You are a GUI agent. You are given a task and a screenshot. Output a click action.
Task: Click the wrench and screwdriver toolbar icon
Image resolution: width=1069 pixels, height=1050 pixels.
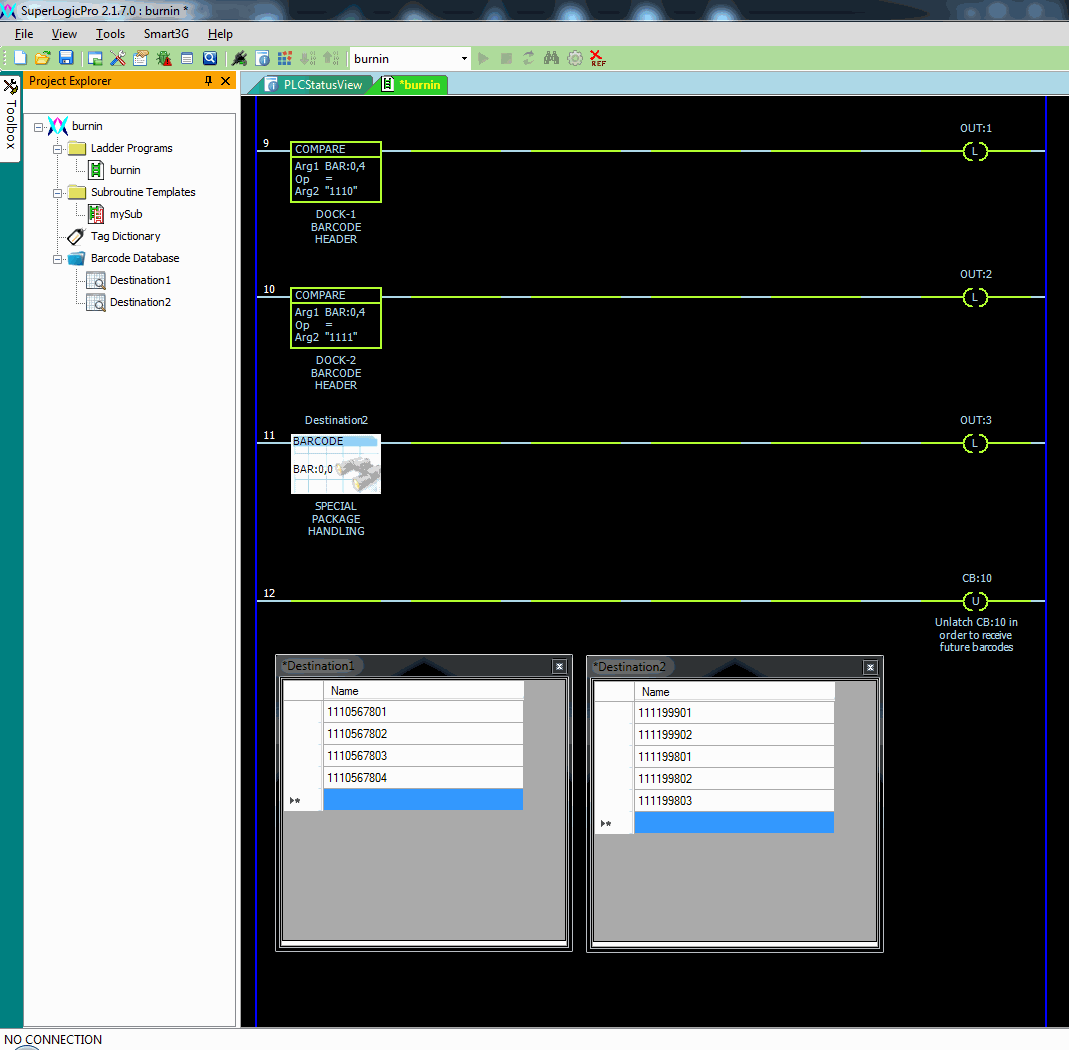117,59
